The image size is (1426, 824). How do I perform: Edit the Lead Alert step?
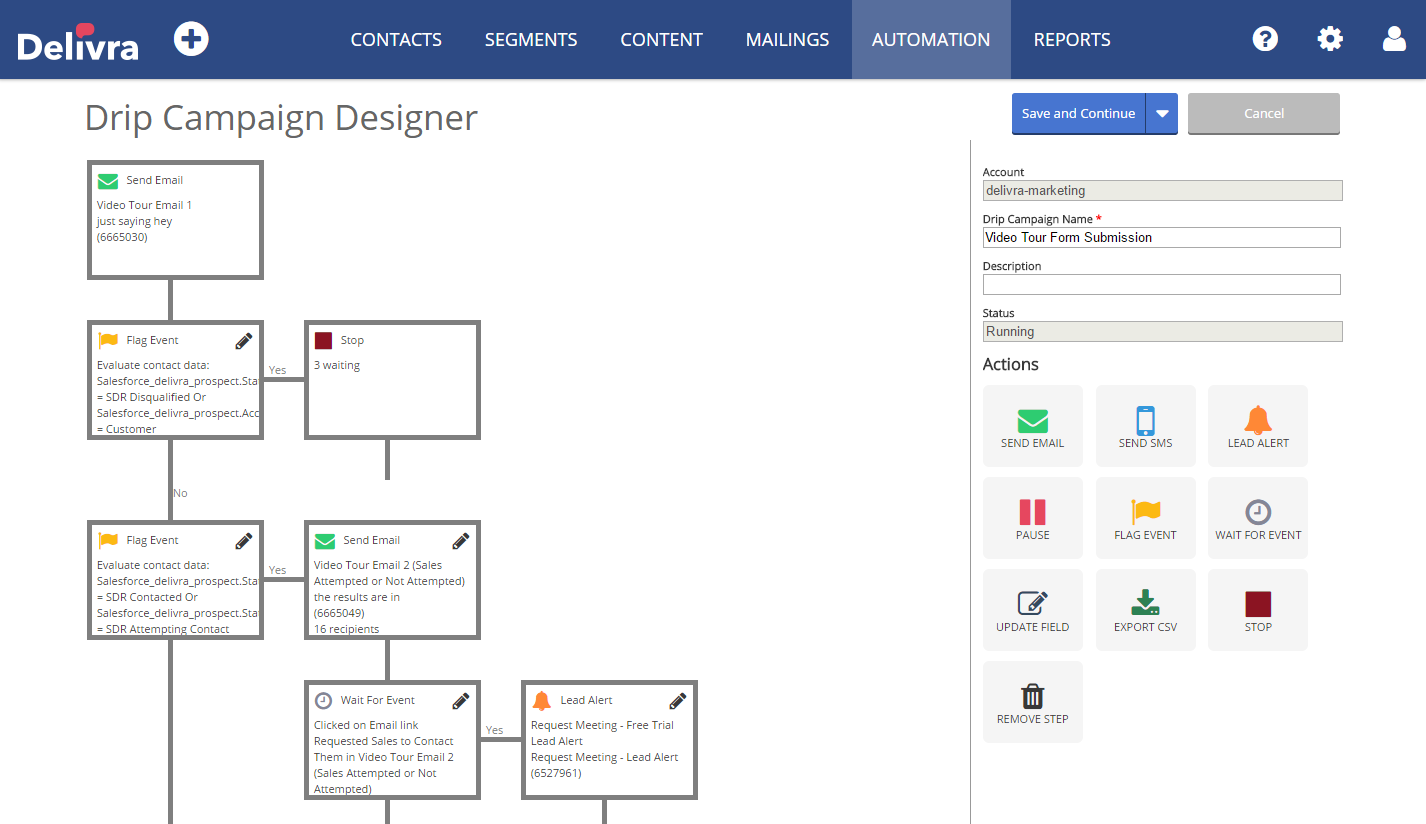(678, 701)
